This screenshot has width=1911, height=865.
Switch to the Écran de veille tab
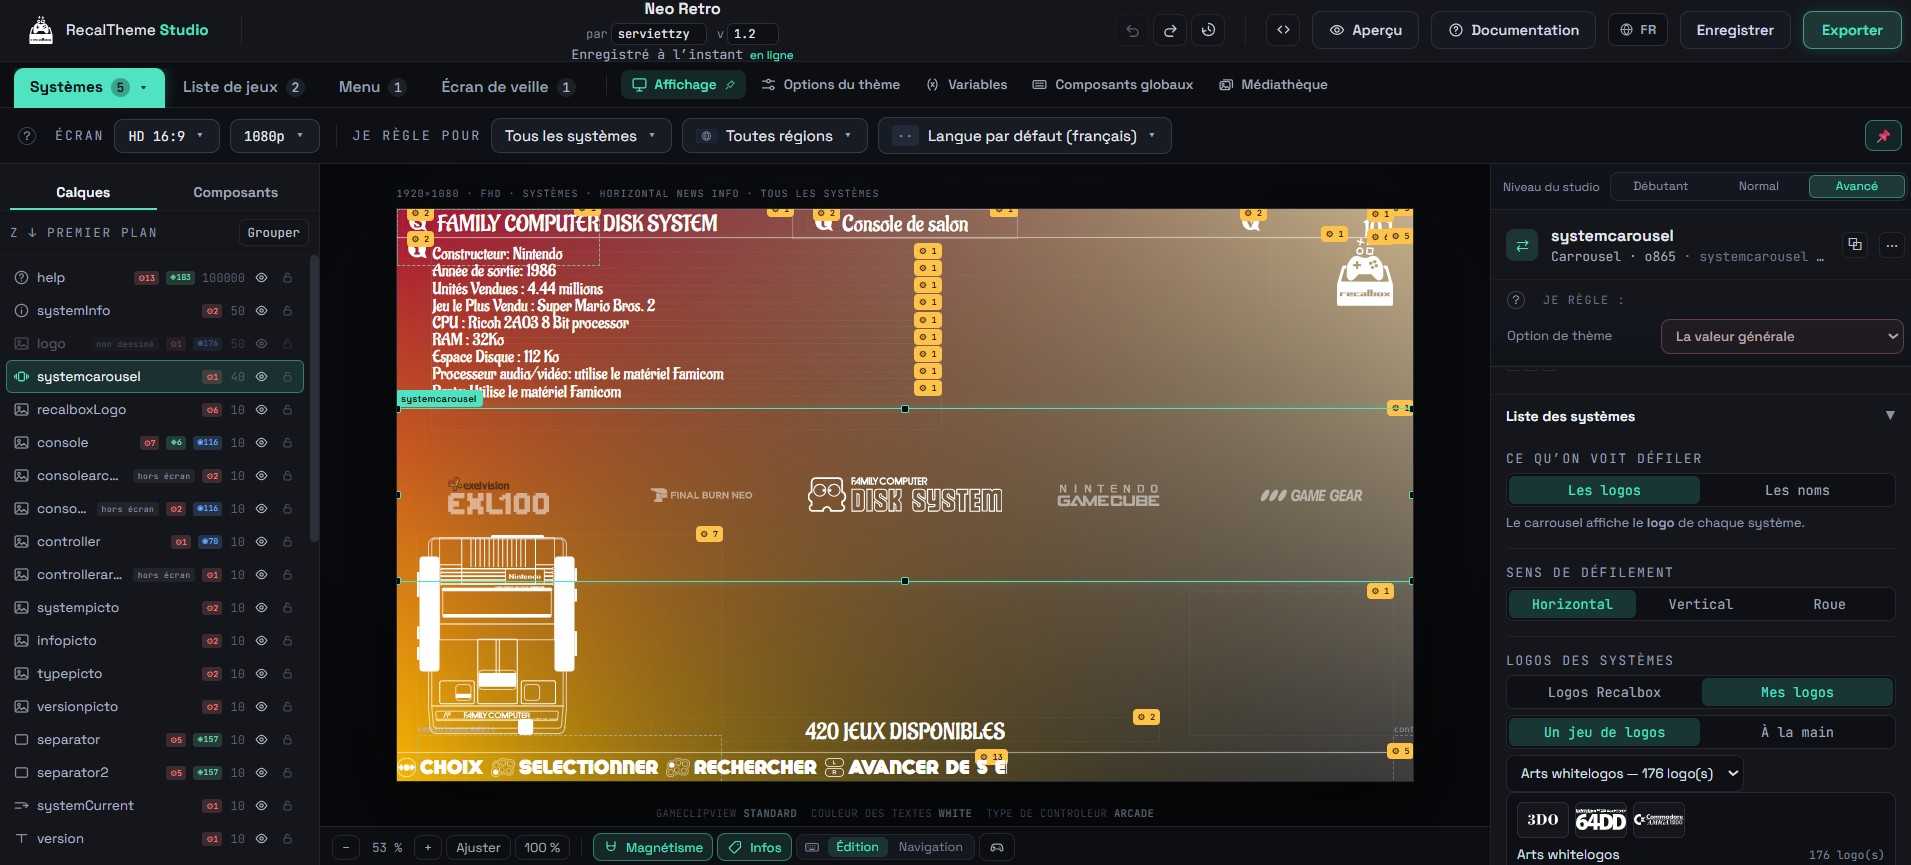pos(508,87)
